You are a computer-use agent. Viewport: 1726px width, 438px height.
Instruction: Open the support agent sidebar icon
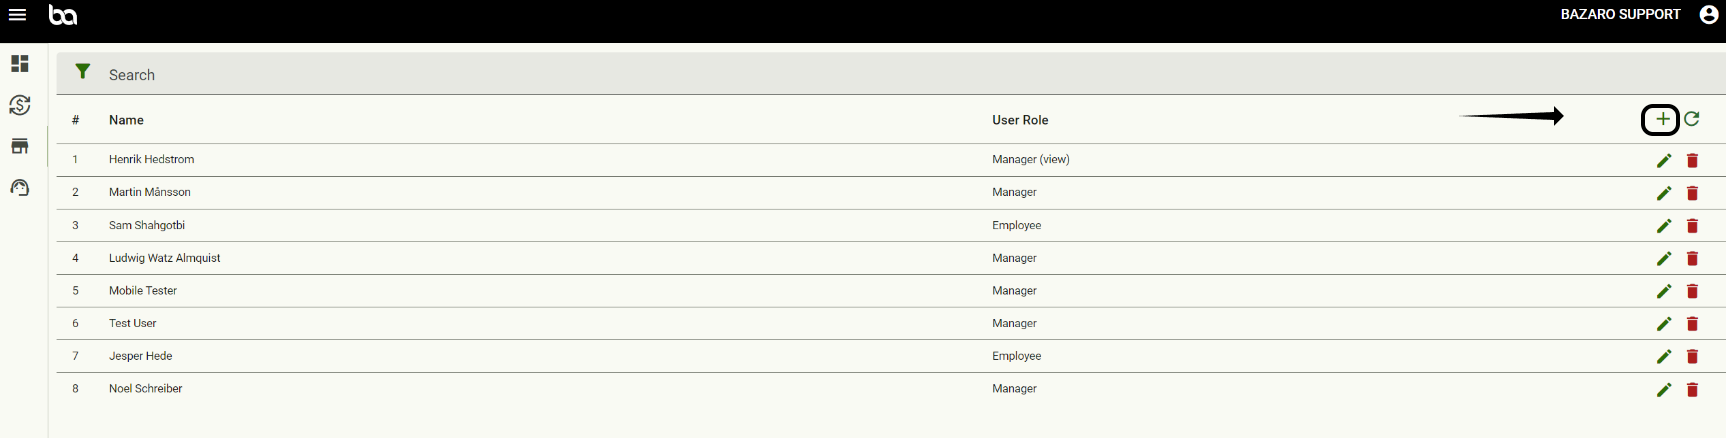[x=20, y=188]
